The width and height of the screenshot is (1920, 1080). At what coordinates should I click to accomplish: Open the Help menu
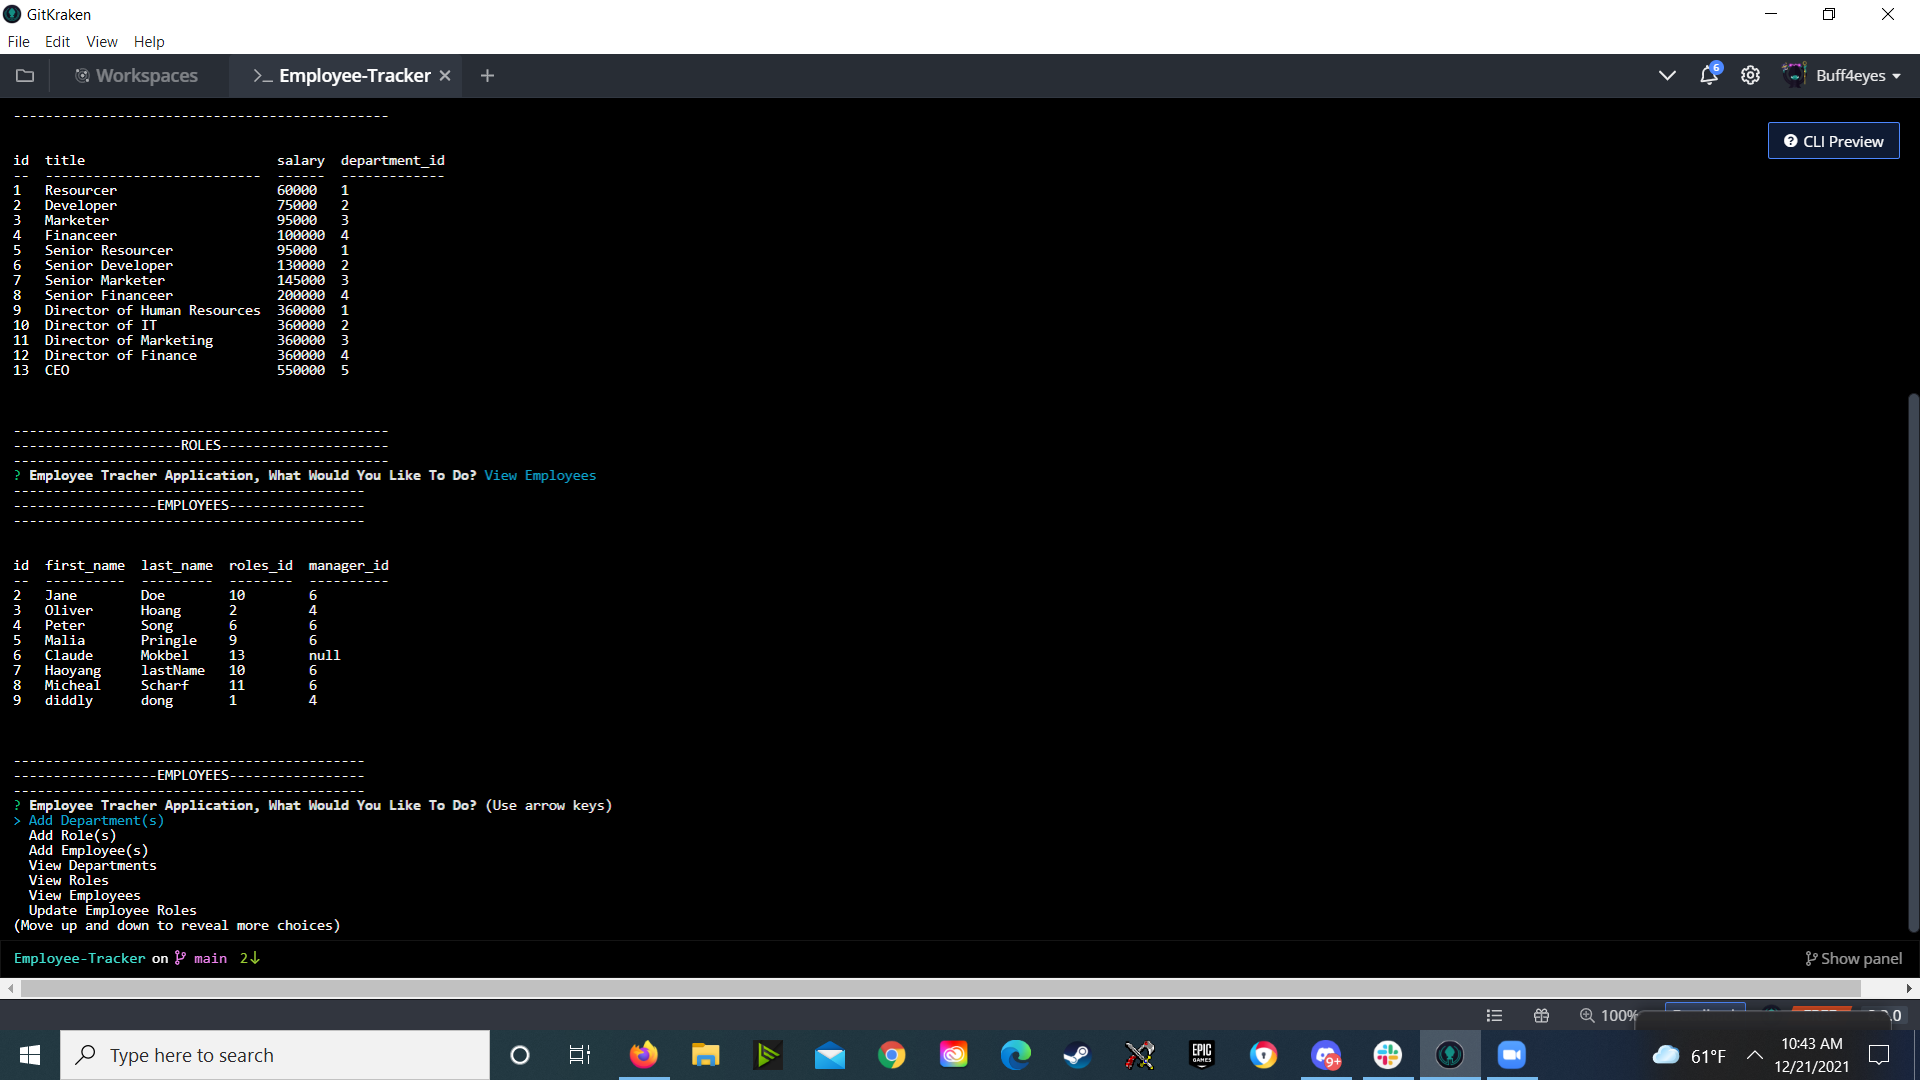pyautogui.click(x=149, y=42)
